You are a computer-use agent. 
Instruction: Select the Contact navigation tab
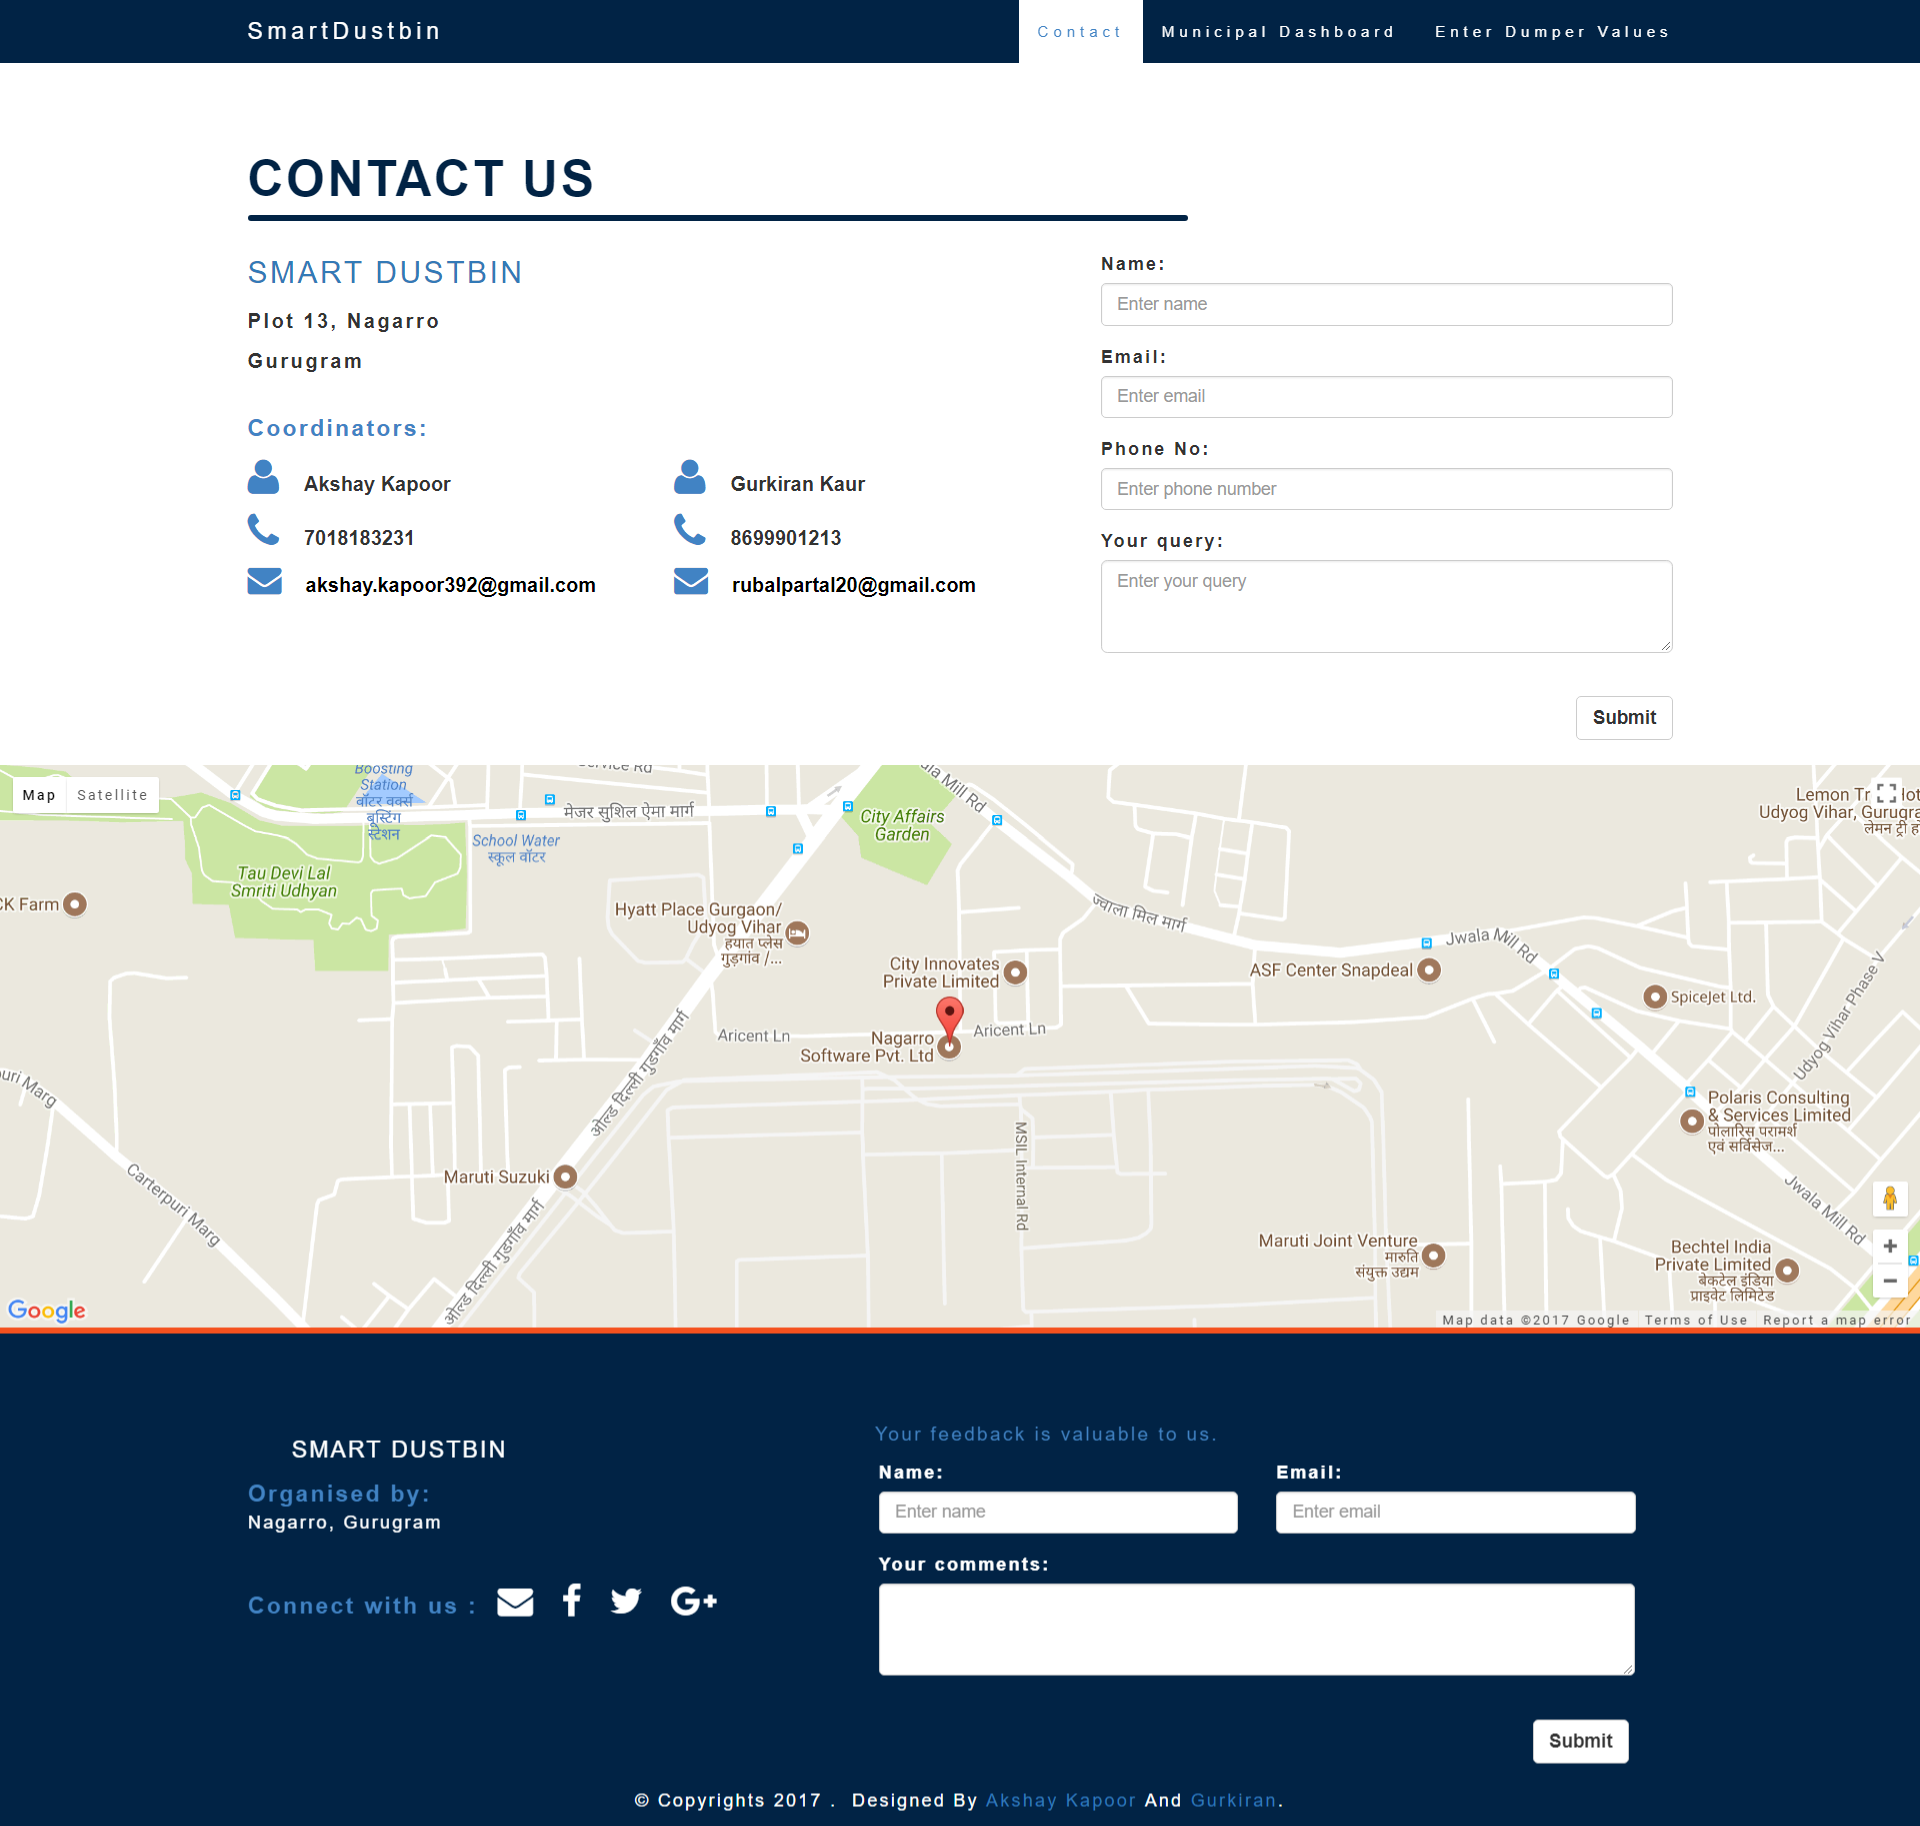(x=1079, y=32)
